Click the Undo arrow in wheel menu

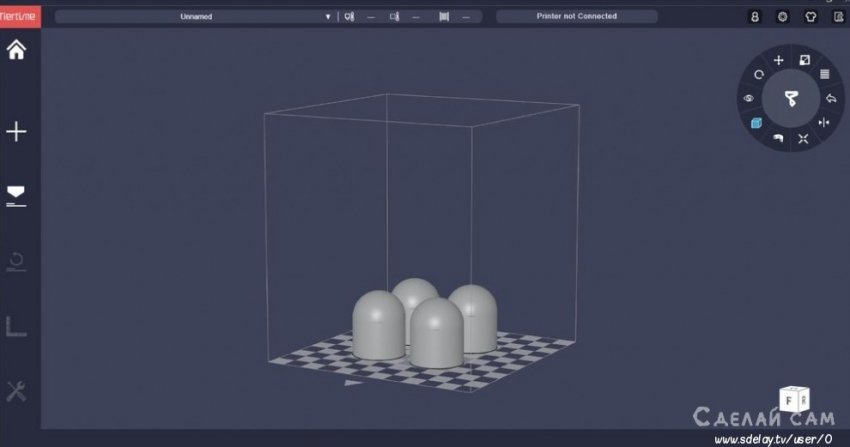pos(831,98)
